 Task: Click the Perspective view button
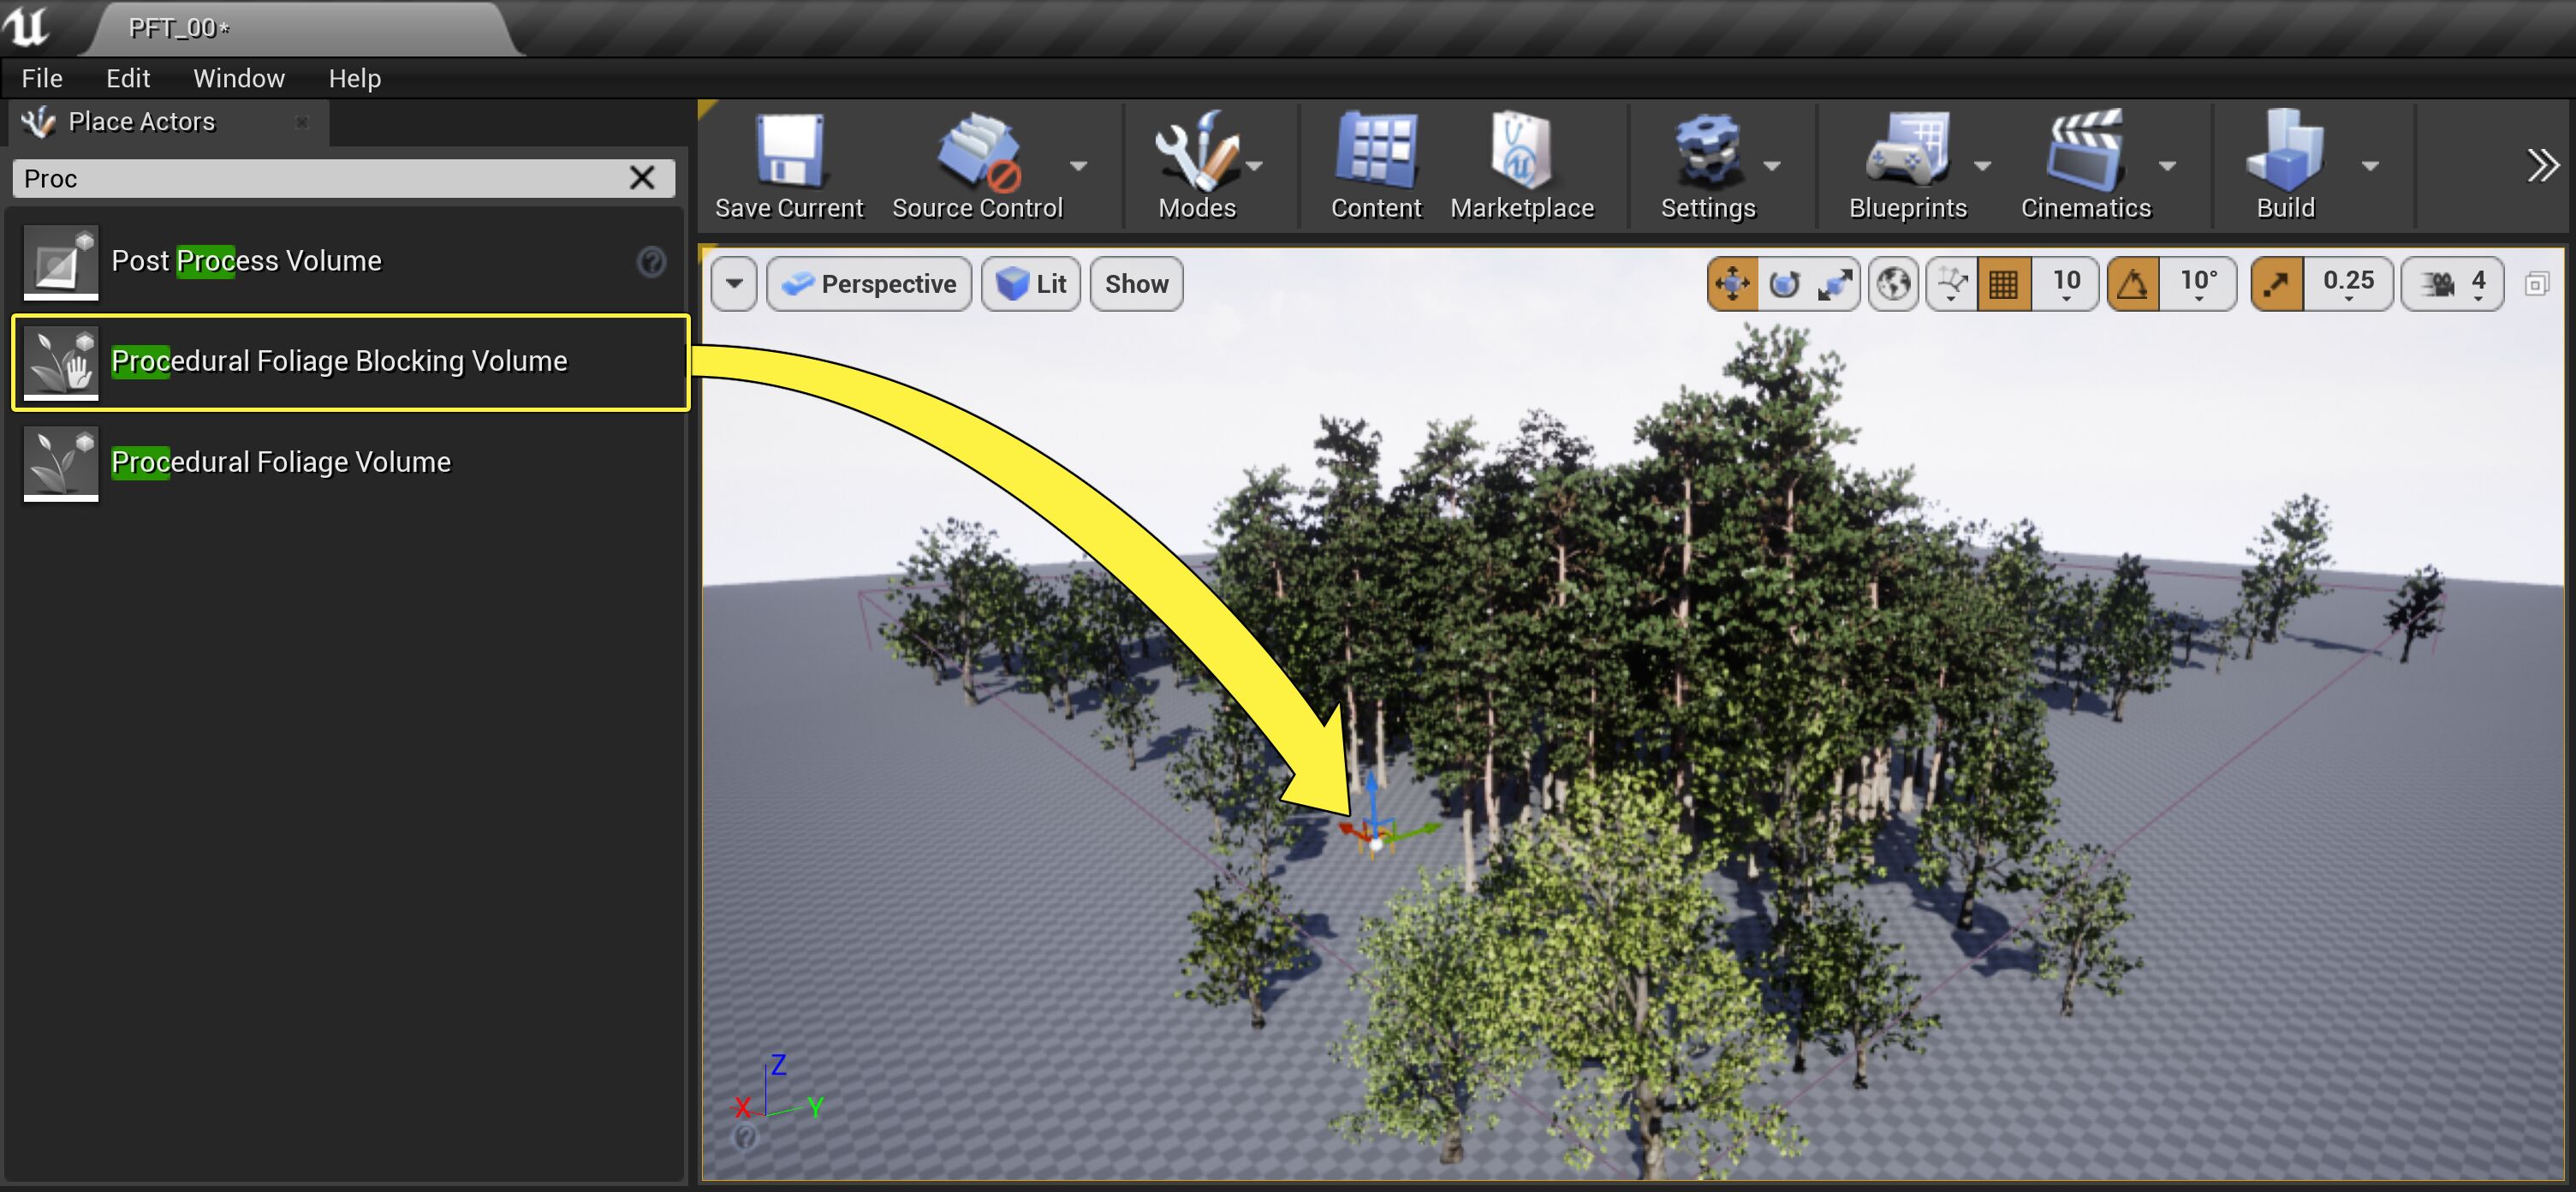click(x=869, y=284)
